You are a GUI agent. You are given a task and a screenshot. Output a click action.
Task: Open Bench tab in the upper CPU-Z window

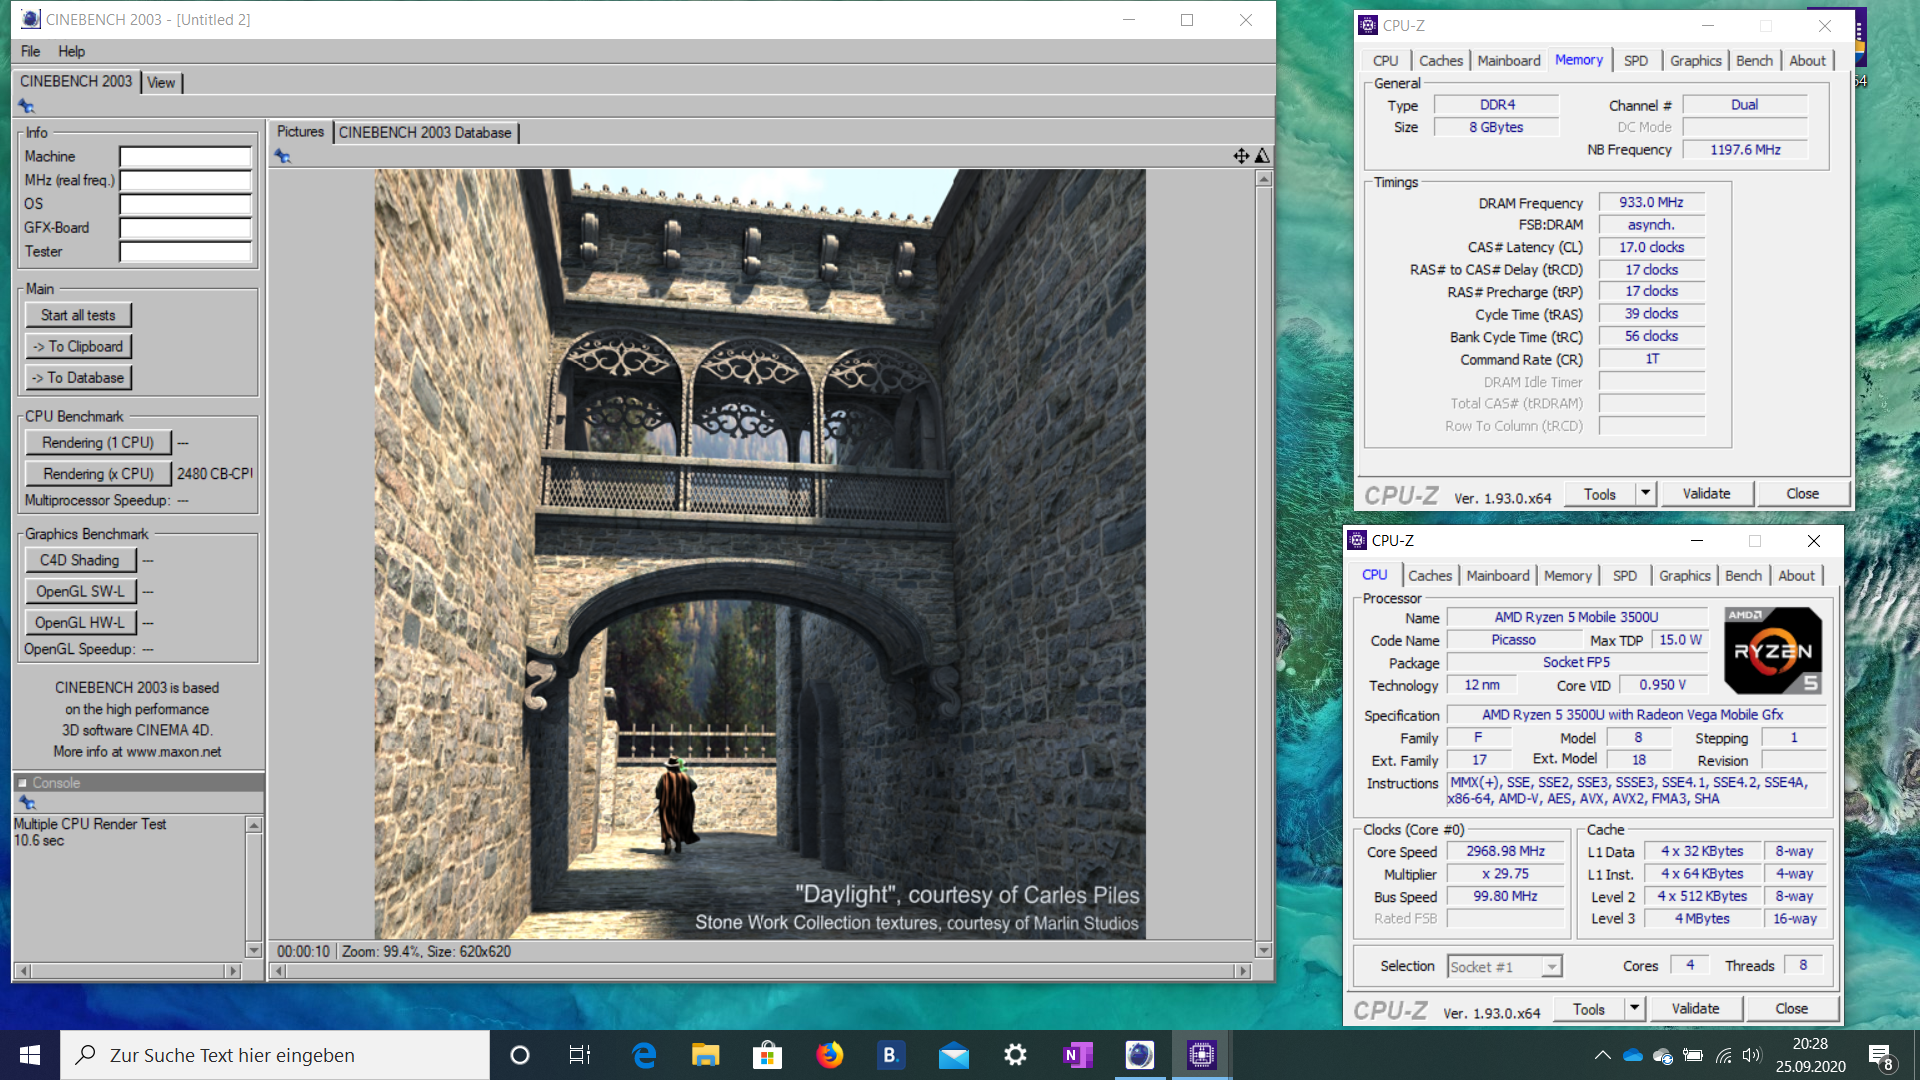[1754, 61]
